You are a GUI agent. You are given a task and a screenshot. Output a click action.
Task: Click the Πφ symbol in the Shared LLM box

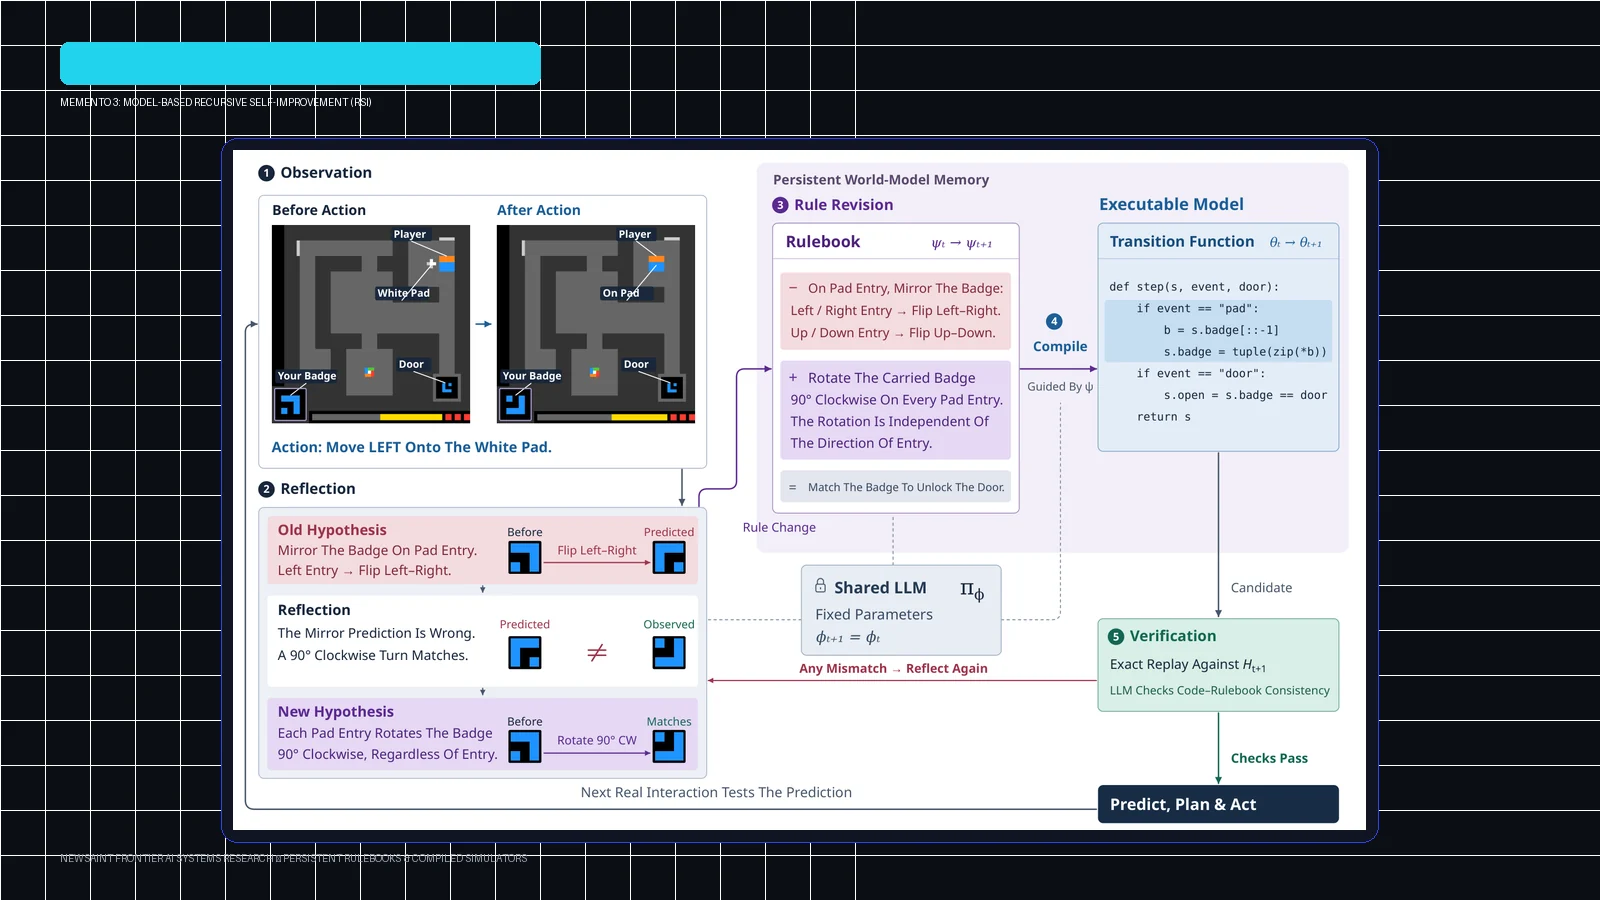pos(972,591)
